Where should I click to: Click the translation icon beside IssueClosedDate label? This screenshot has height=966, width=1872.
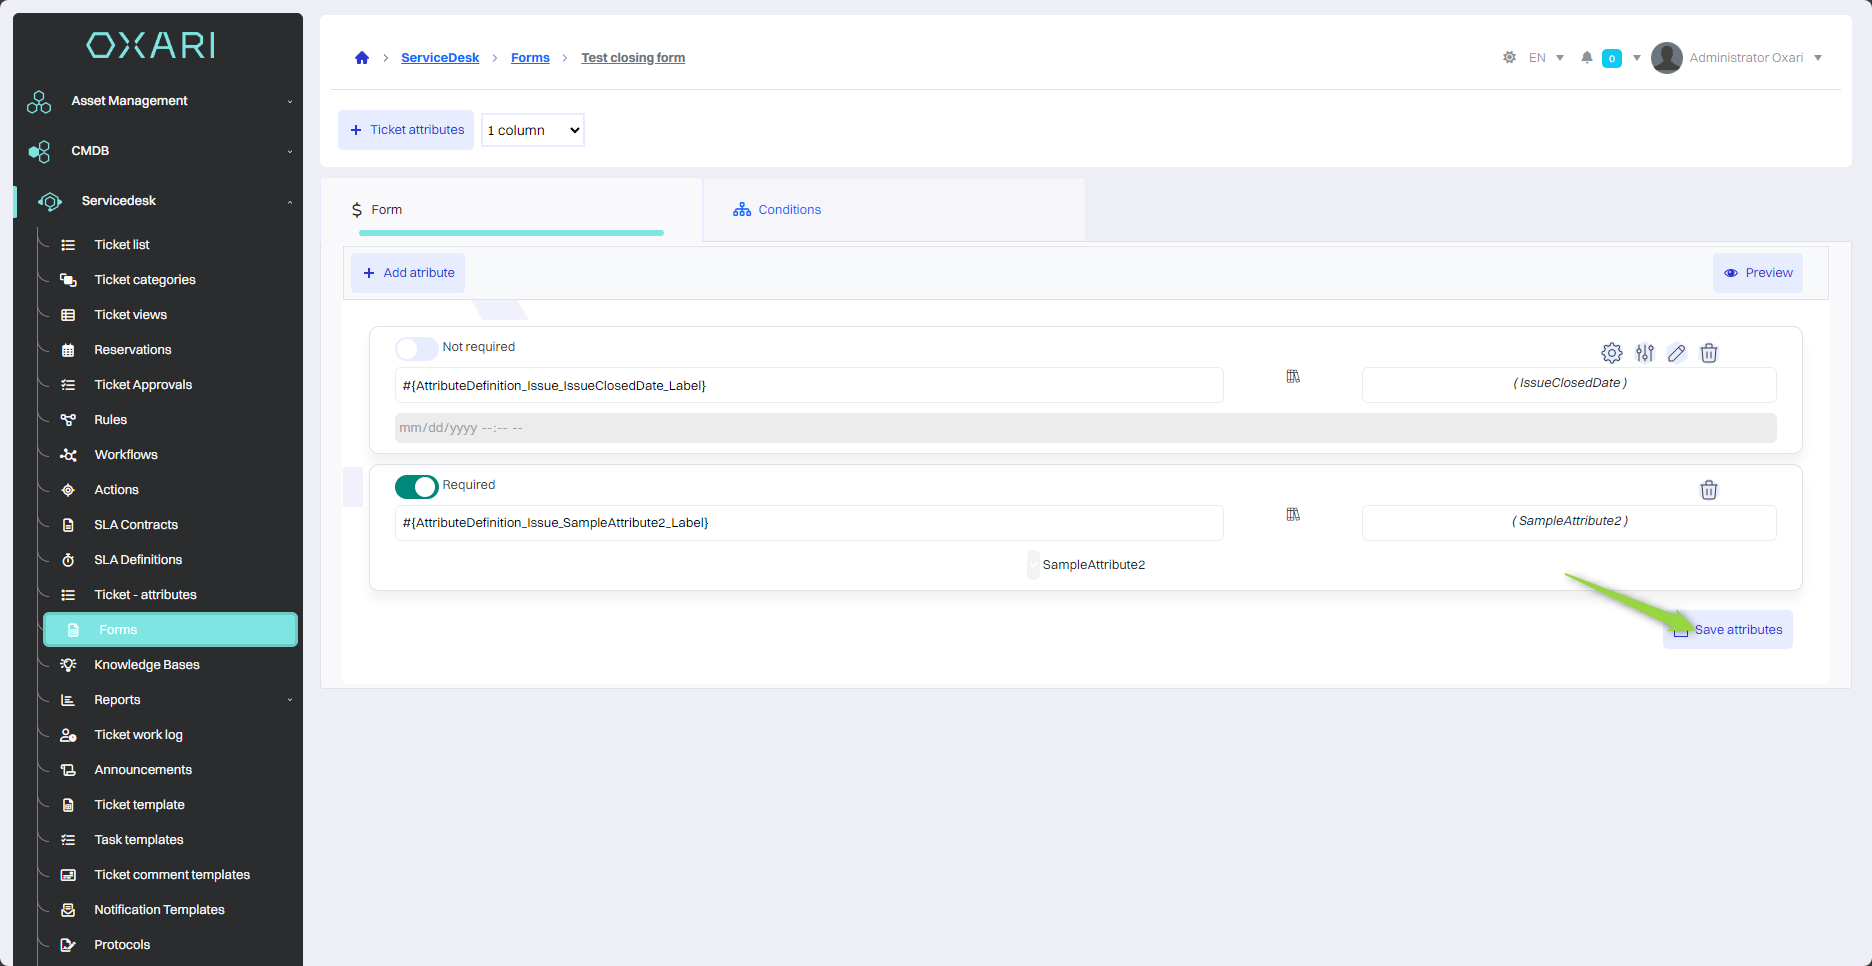pos(1293,377)
